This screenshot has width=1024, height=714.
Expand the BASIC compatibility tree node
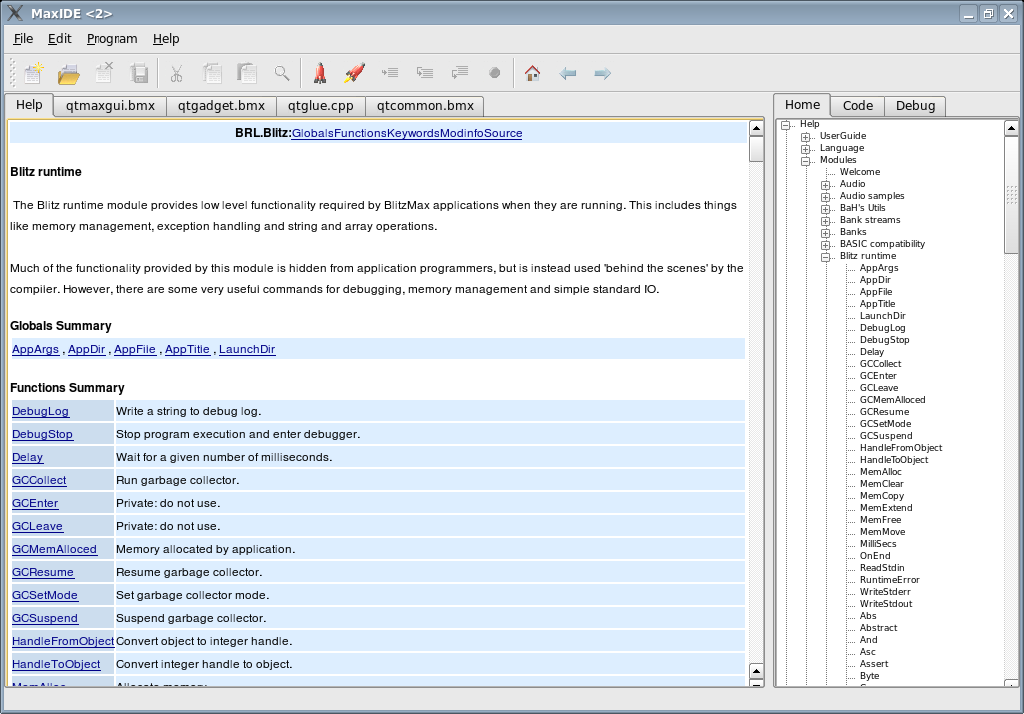[x=825, y=245]
